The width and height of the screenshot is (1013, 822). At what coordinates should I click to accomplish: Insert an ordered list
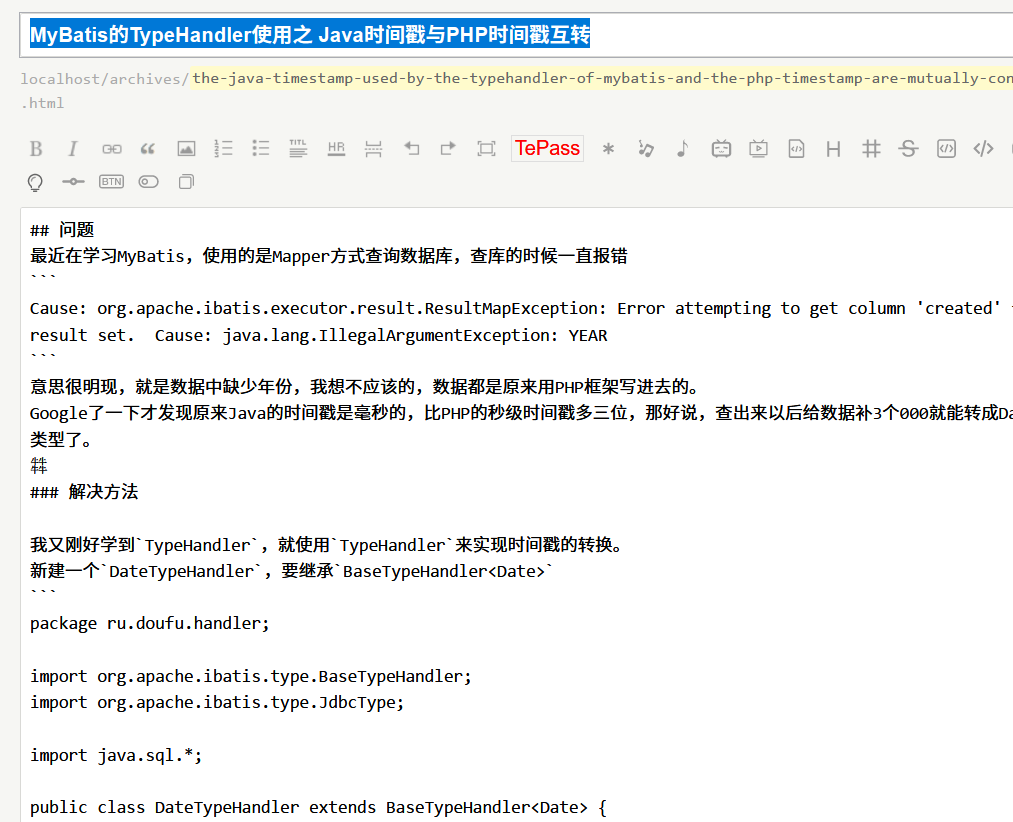[223, 148]
